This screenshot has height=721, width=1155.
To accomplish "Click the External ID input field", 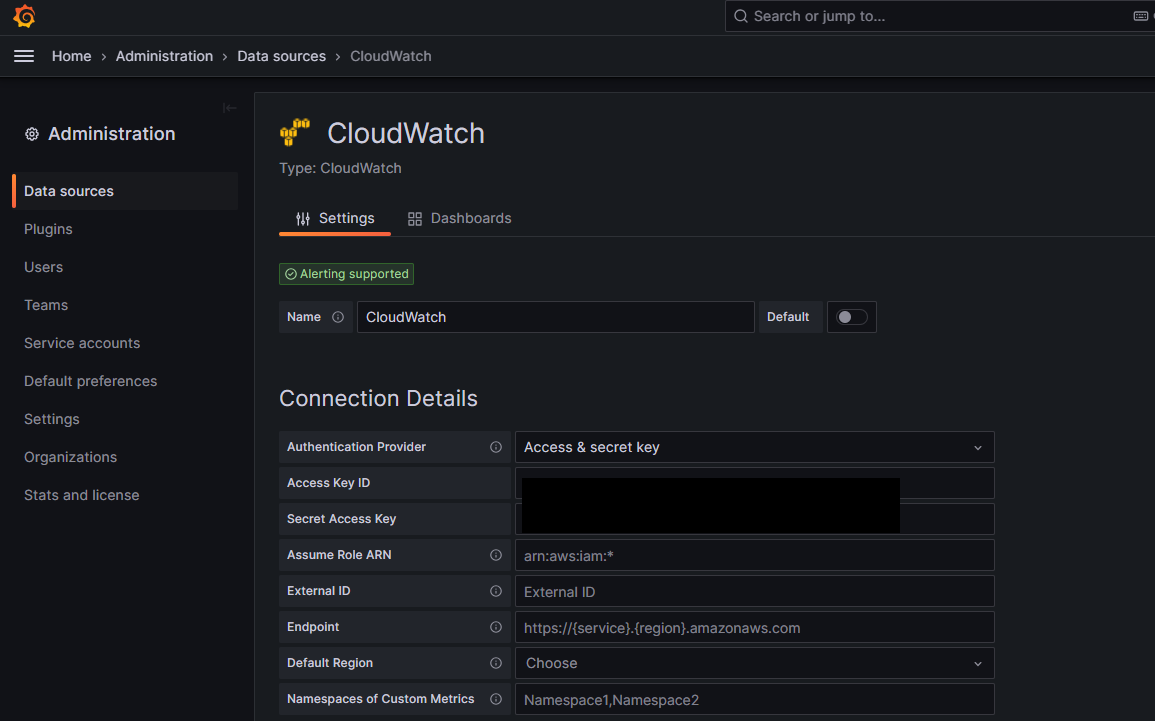I will pyautogui.click(x=754, y=591).
